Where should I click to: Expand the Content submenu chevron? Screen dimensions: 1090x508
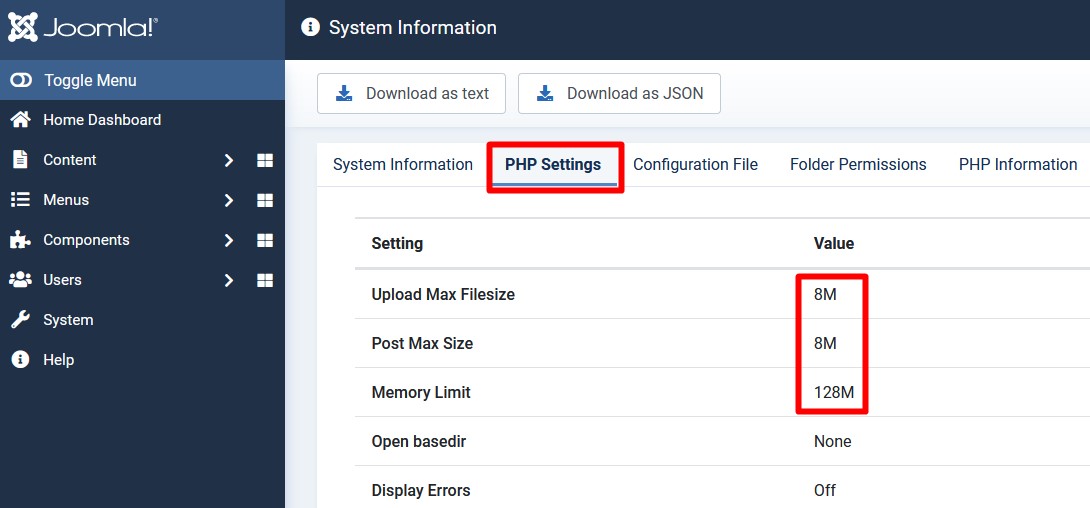coord(229,161)
